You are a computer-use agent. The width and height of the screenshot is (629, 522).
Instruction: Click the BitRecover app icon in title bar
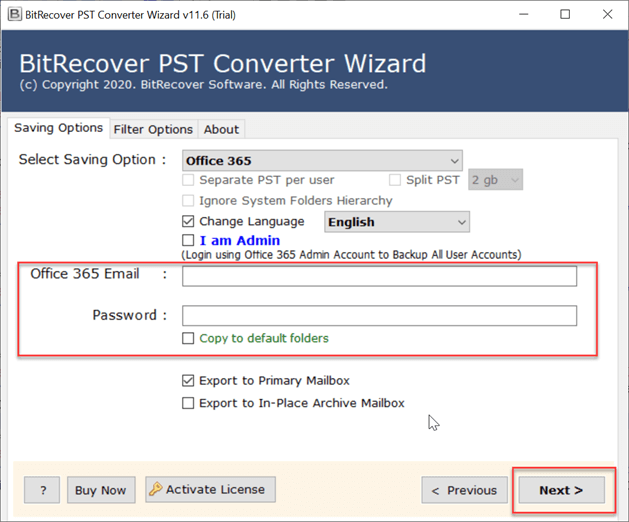pyautogui.click(x=11, y=14)
